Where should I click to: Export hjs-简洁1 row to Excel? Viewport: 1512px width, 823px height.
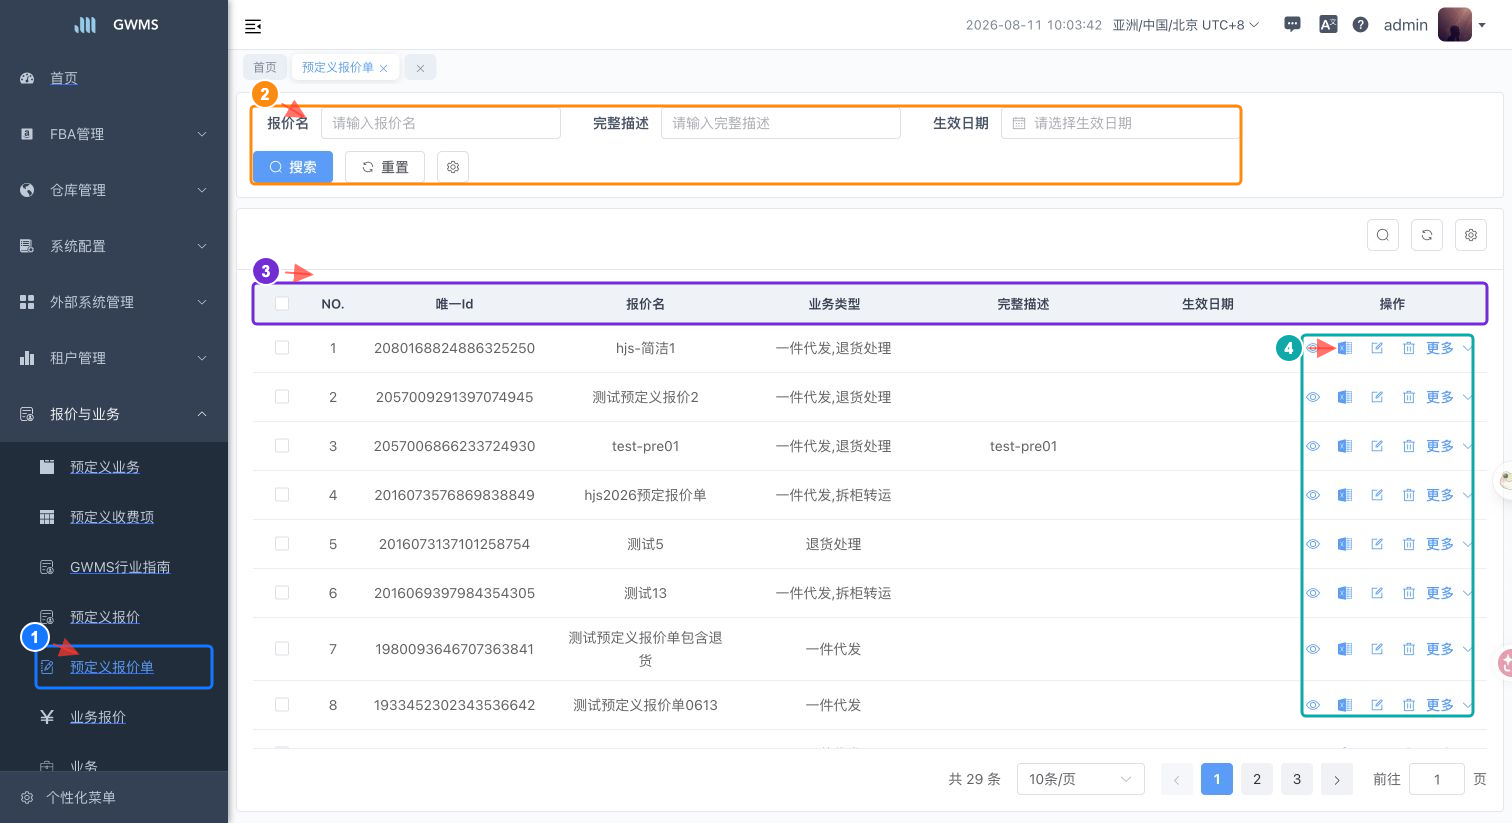click(1345, 348)
